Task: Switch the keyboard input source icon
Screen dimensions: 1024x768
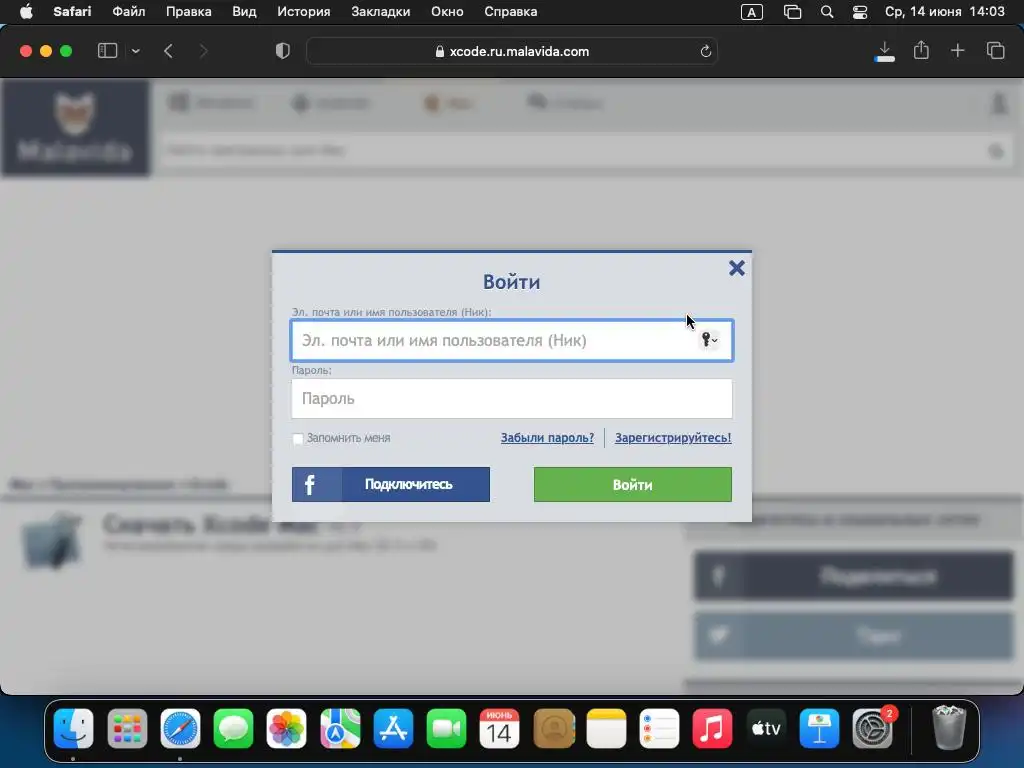Action: [752, 12]
